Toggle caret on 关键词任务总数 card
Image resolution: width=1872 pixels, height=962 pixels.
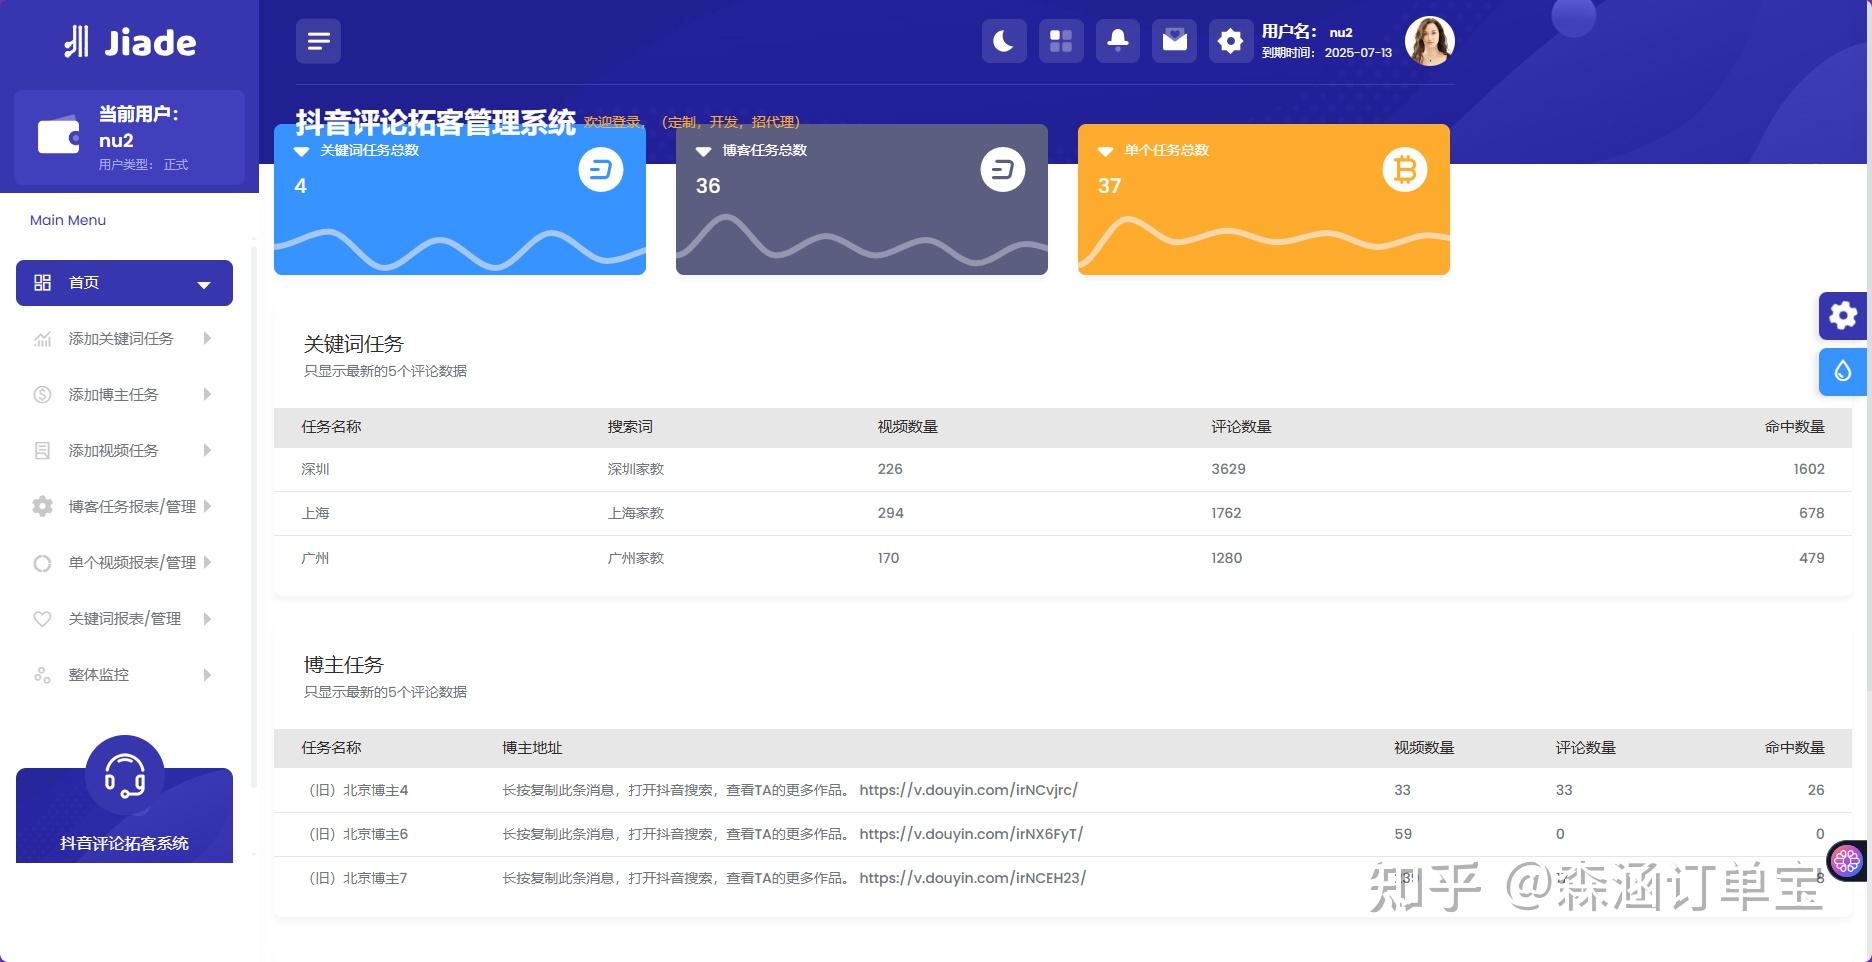pyautogui.click(x=301, y=152)
